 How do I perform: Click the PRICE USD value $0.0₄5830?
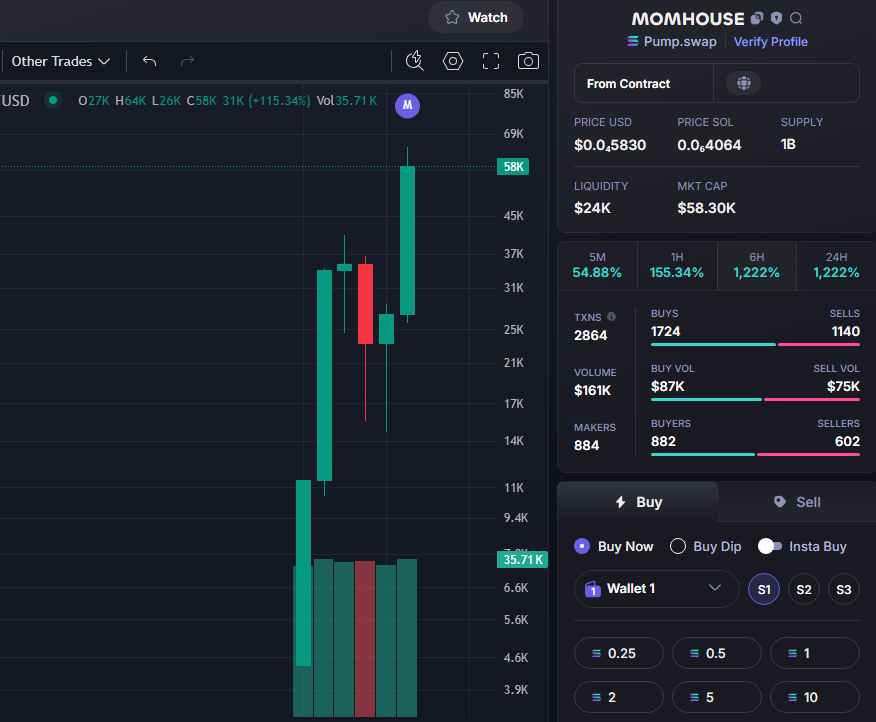pyautogui.click(x=610, y=145)
